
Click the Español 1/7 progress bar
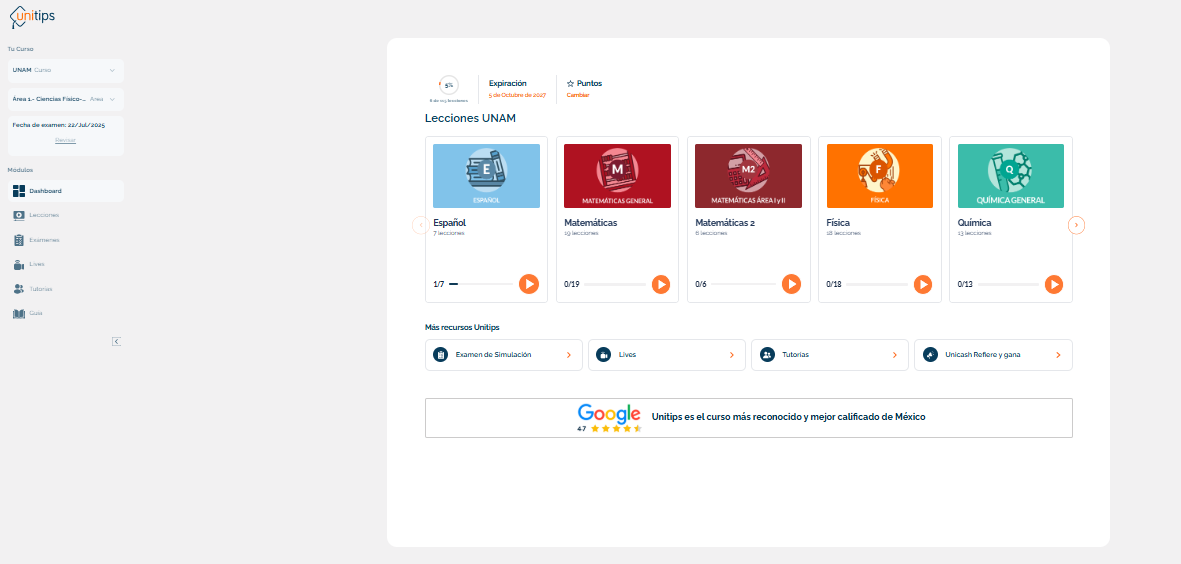pyautogui.click(x=481, y=285)
